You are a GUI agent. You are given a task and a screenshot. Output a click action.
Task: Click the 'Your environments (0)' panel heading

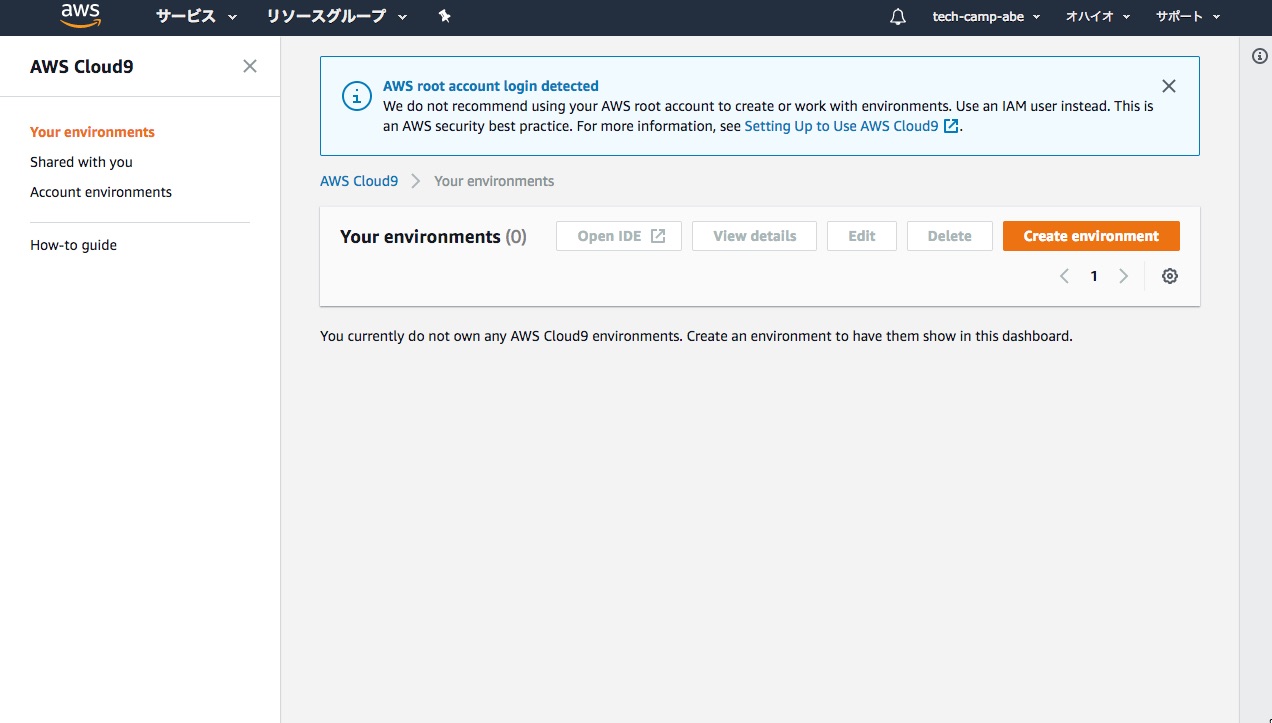433,237
